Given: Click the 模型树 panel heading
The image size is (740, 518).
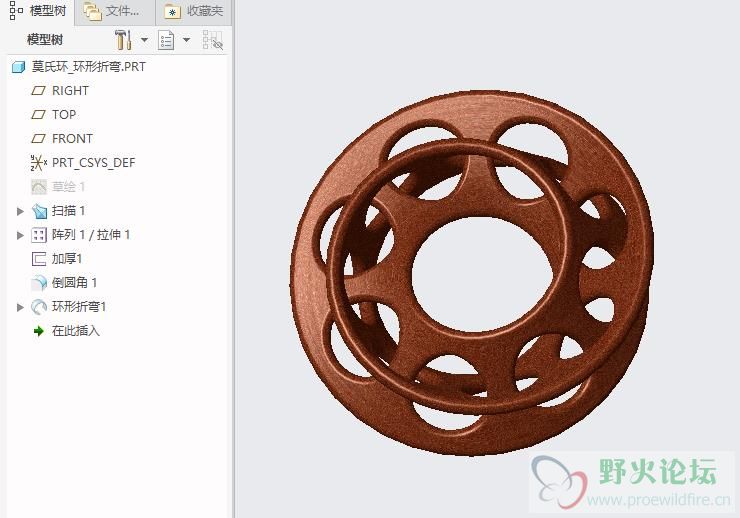Looking at the screenshot, I should click(45, 40).
